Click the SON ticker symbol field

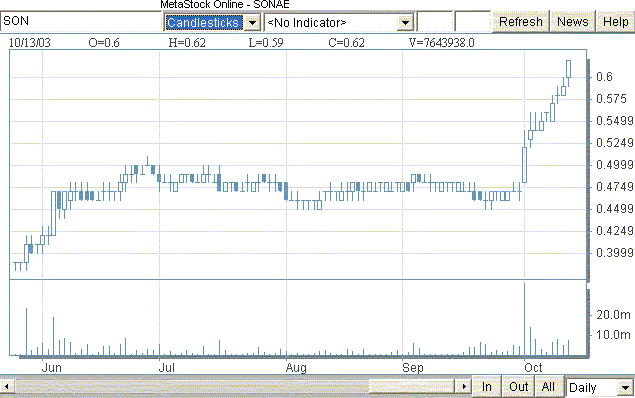(81, 21)
